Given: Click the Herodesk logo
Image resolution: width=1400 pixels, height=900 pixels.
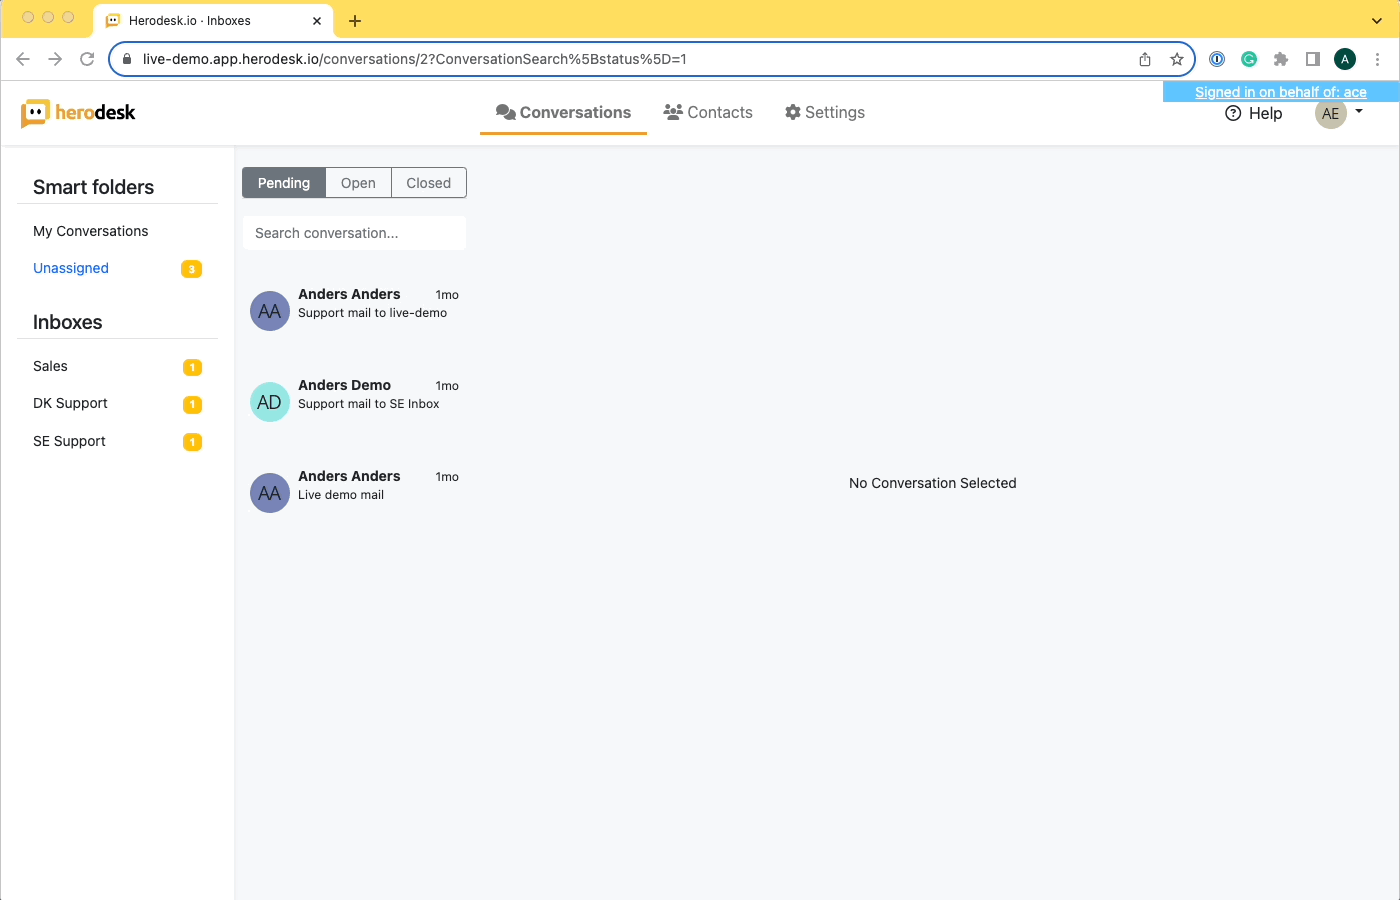Looking at the screenshot, I should (78, 113).
